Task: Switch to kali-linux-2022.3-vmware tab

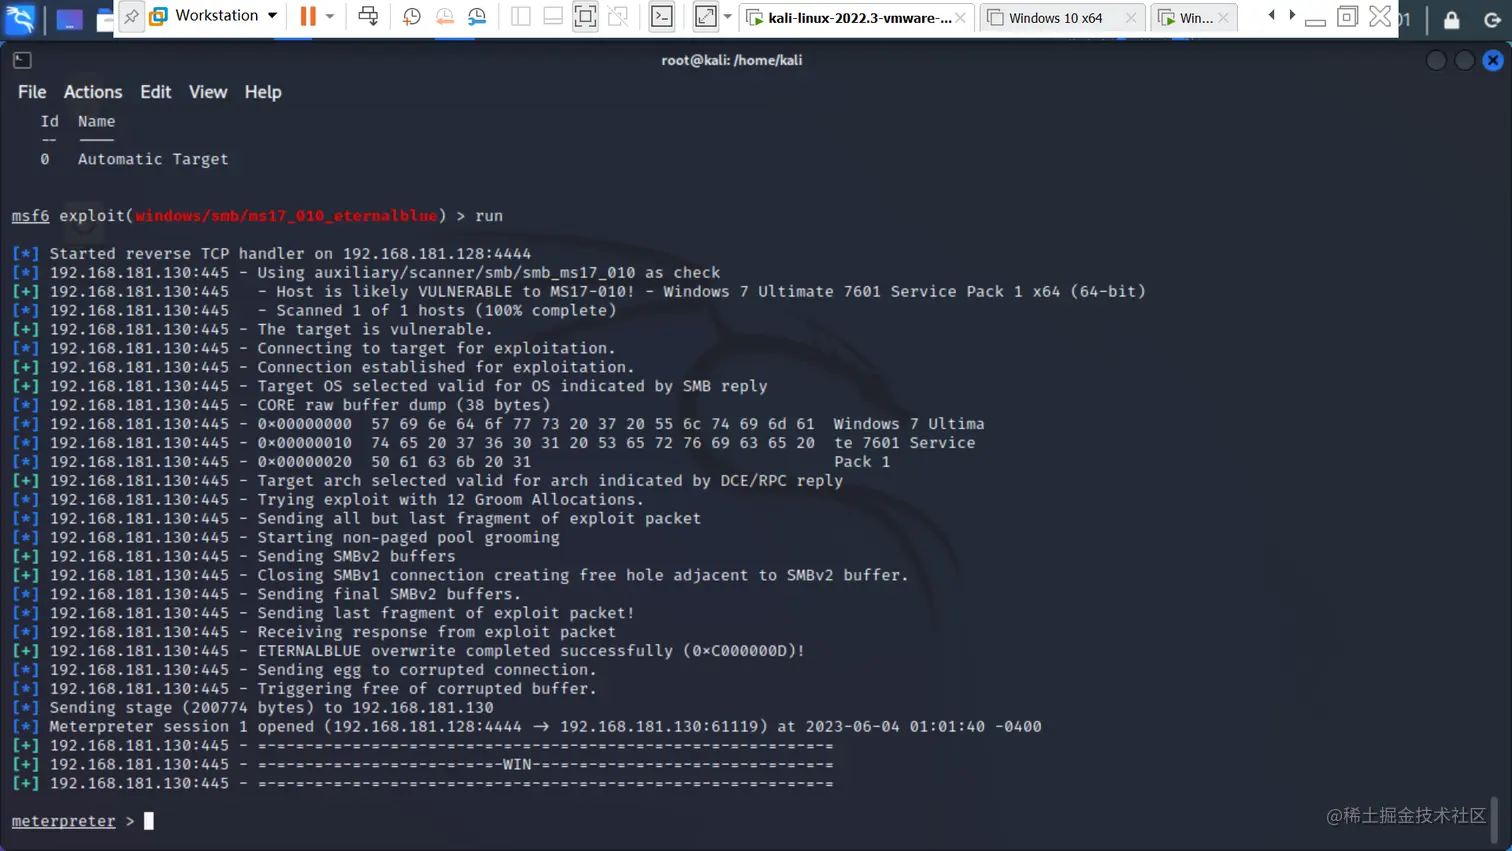Action: tap(848, 18)
